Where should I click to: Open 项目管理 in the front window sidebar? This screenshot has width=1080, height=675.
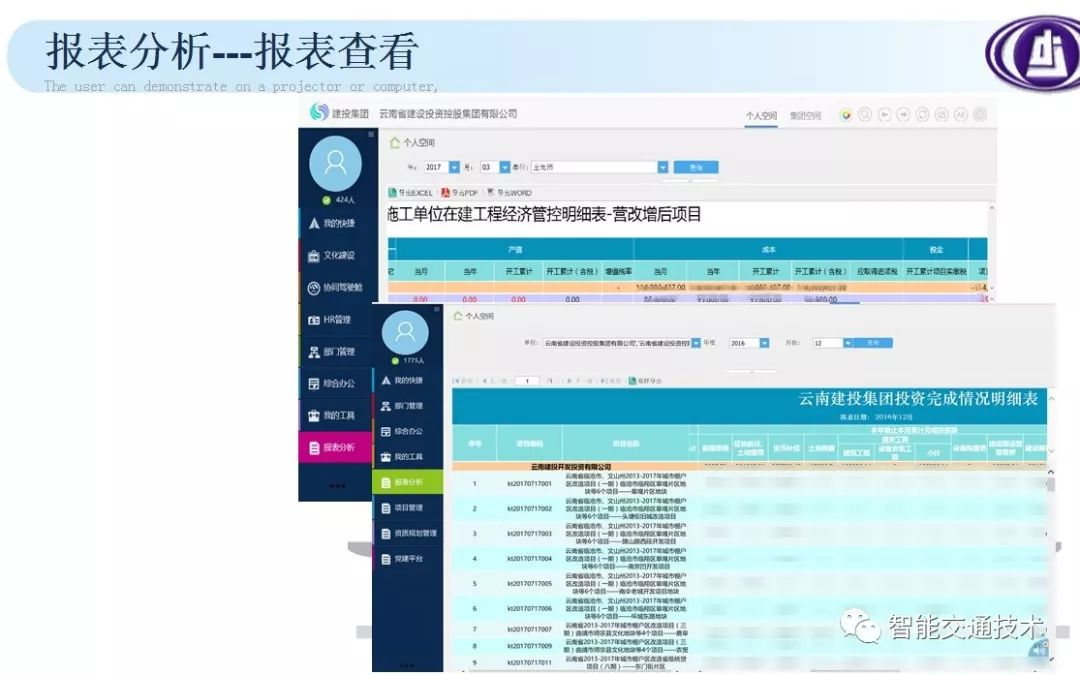408,508
